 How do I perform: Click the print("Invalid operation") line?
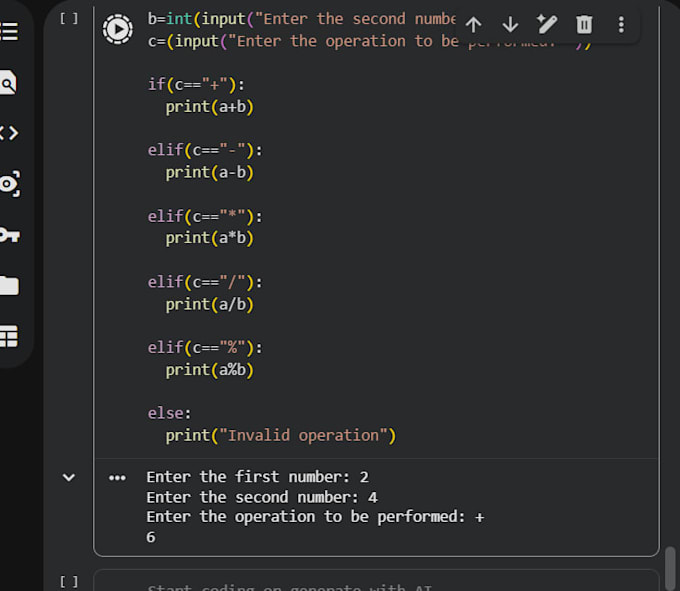pos(281,435)
